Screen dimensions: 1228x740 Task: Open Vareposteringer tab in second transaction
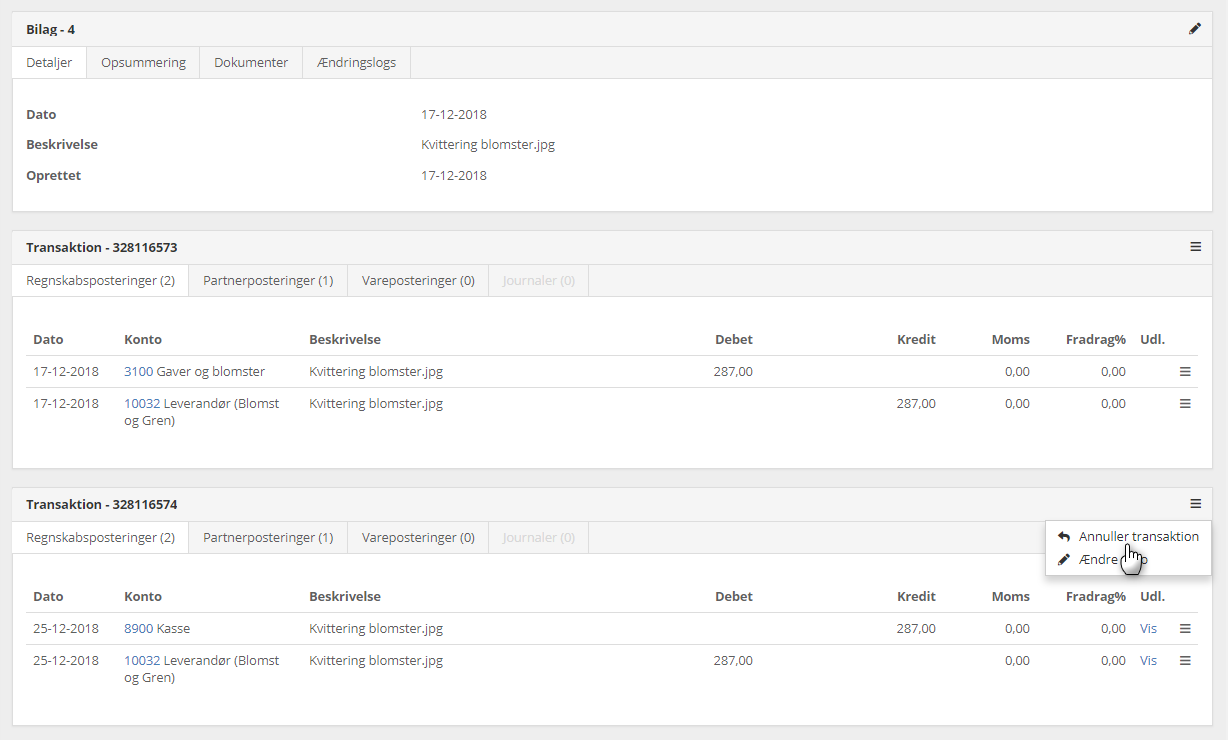click(x=418, y=538)
